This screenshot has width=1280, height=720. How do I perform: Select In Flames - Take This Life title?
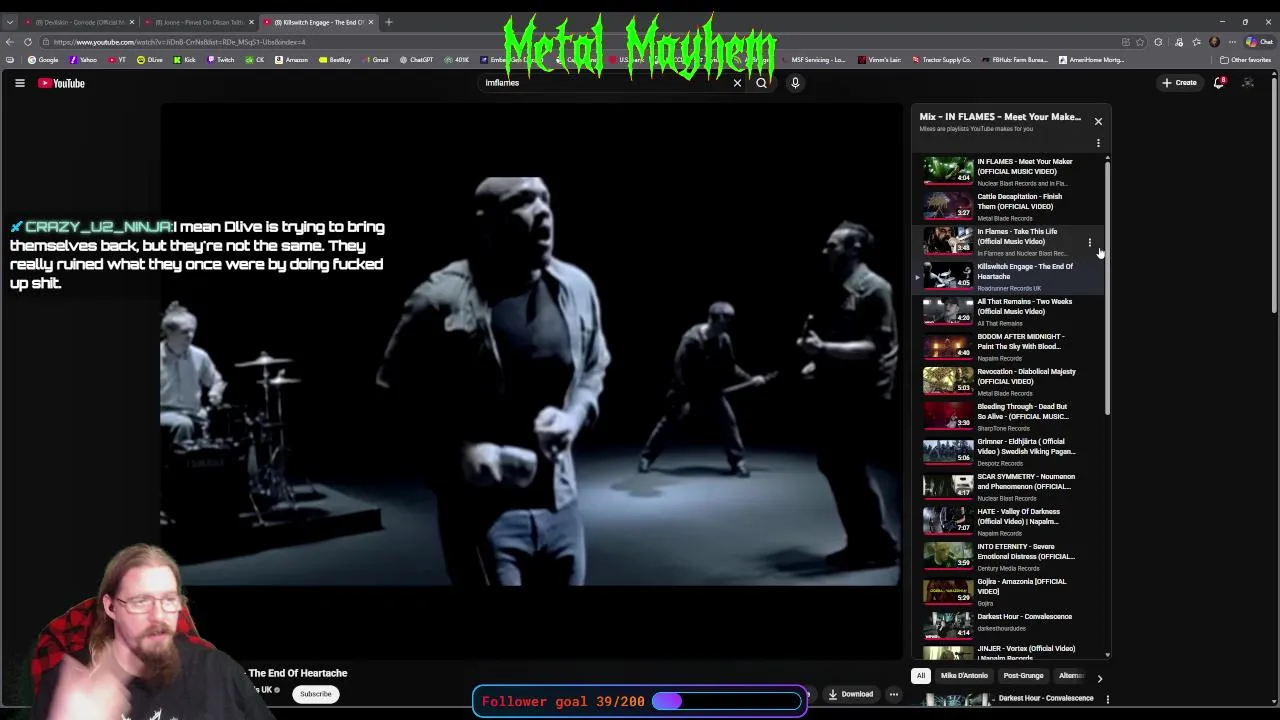pos(1016,236)
